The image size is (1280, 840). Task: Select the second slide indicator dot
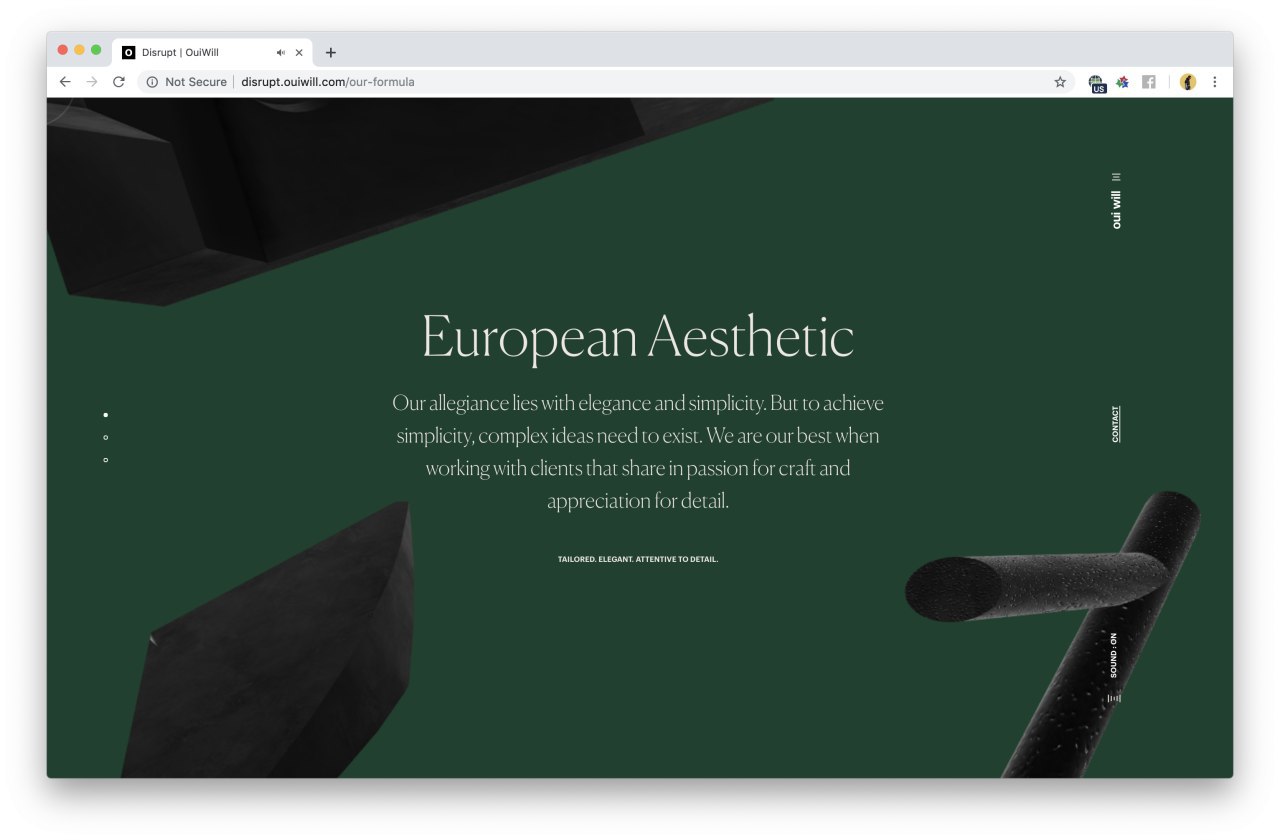coord(106,437)
